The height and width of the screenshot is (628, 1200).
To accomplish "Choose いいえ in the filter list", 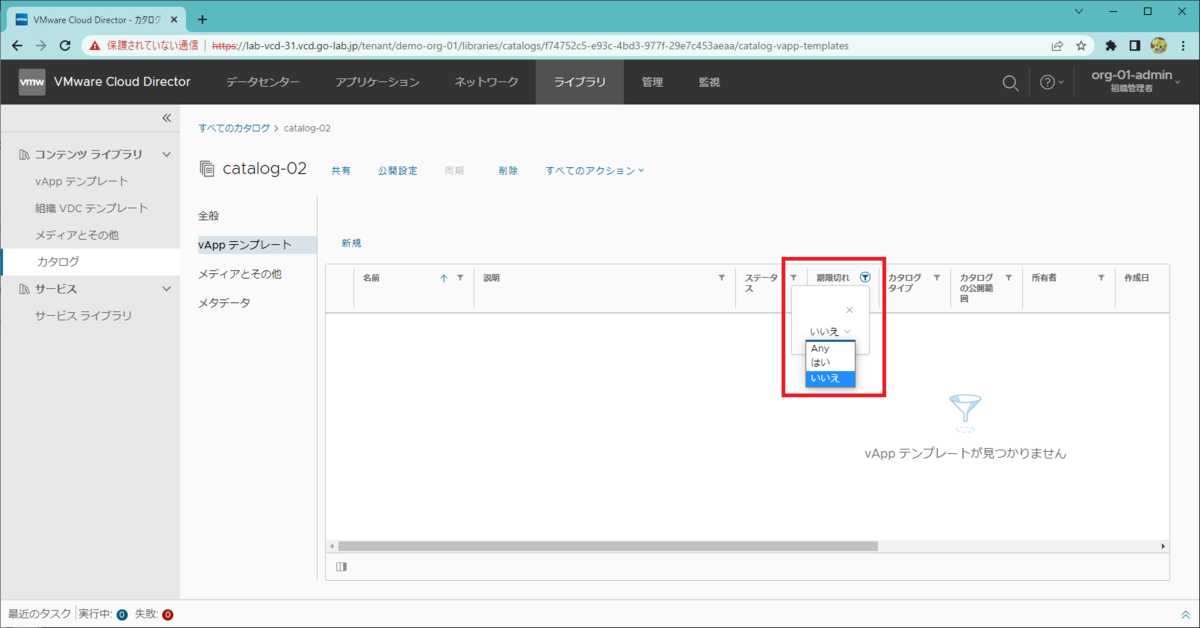I will [830, 378].
